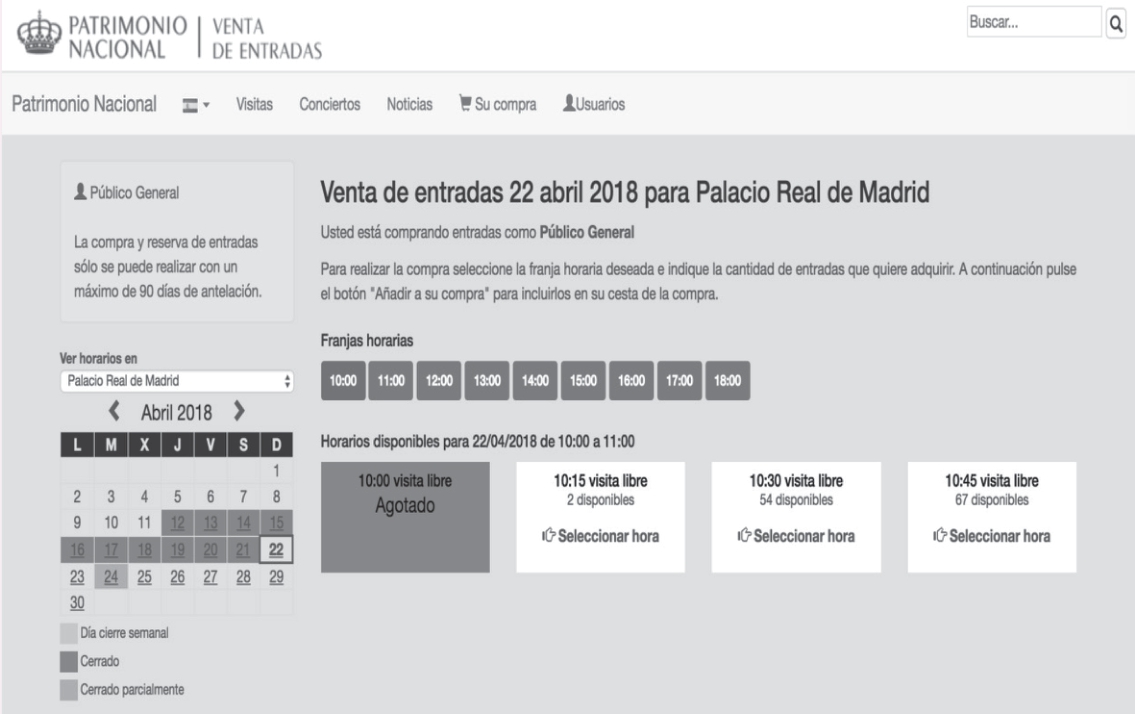
Task: Go to the Noticias page
Action: click(409, 104)
